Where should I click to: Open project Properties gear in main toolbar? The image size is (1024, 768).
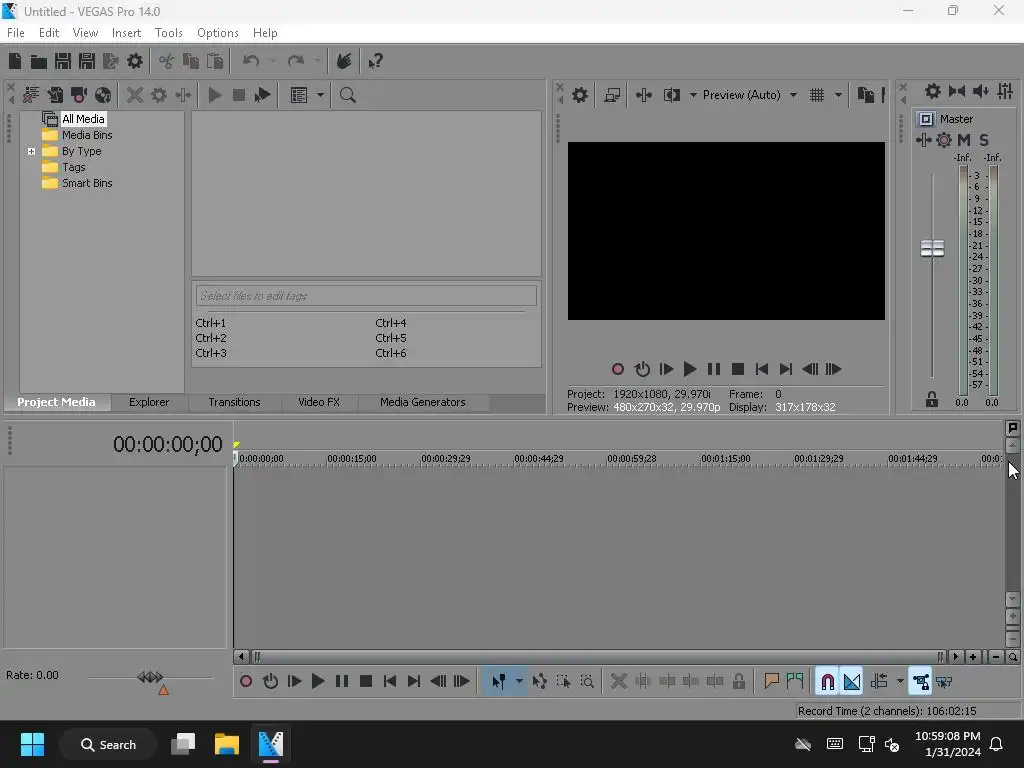click(x=135, y=61)
